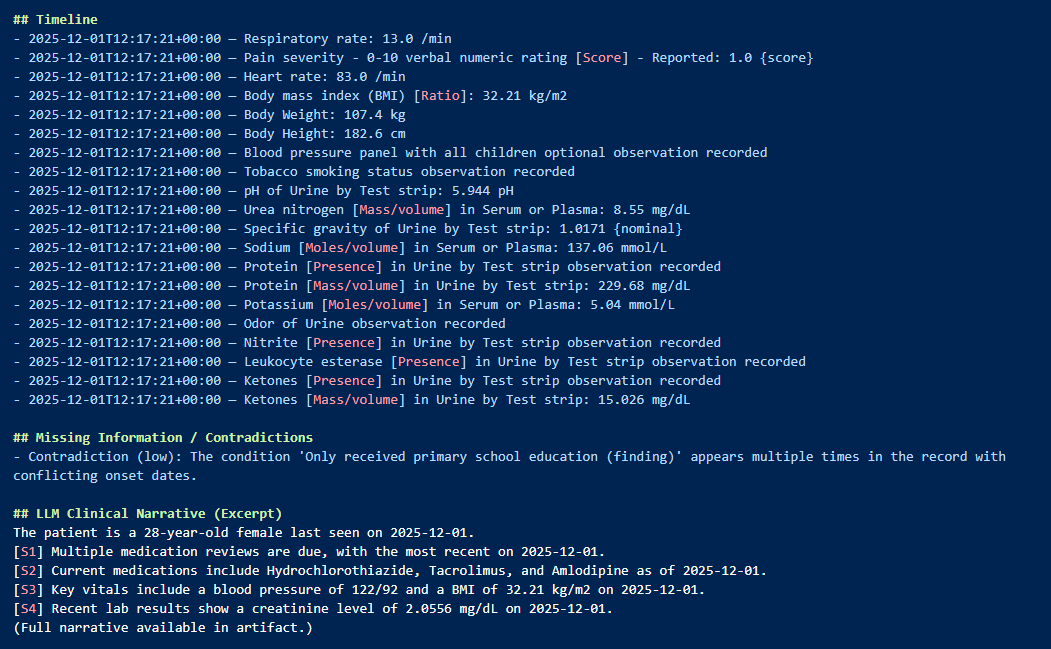Click the Missing Information / Contradictions heading
Screen dimensions: 1051x649
[x=163, y=437]
